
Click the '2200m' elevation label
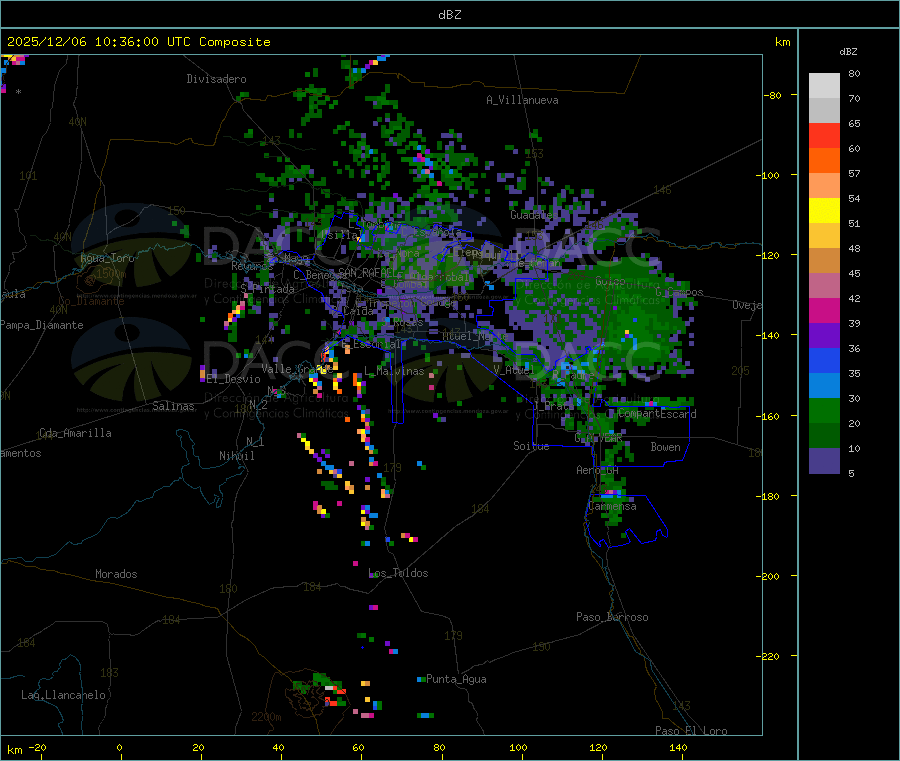(x=266, y=717)
